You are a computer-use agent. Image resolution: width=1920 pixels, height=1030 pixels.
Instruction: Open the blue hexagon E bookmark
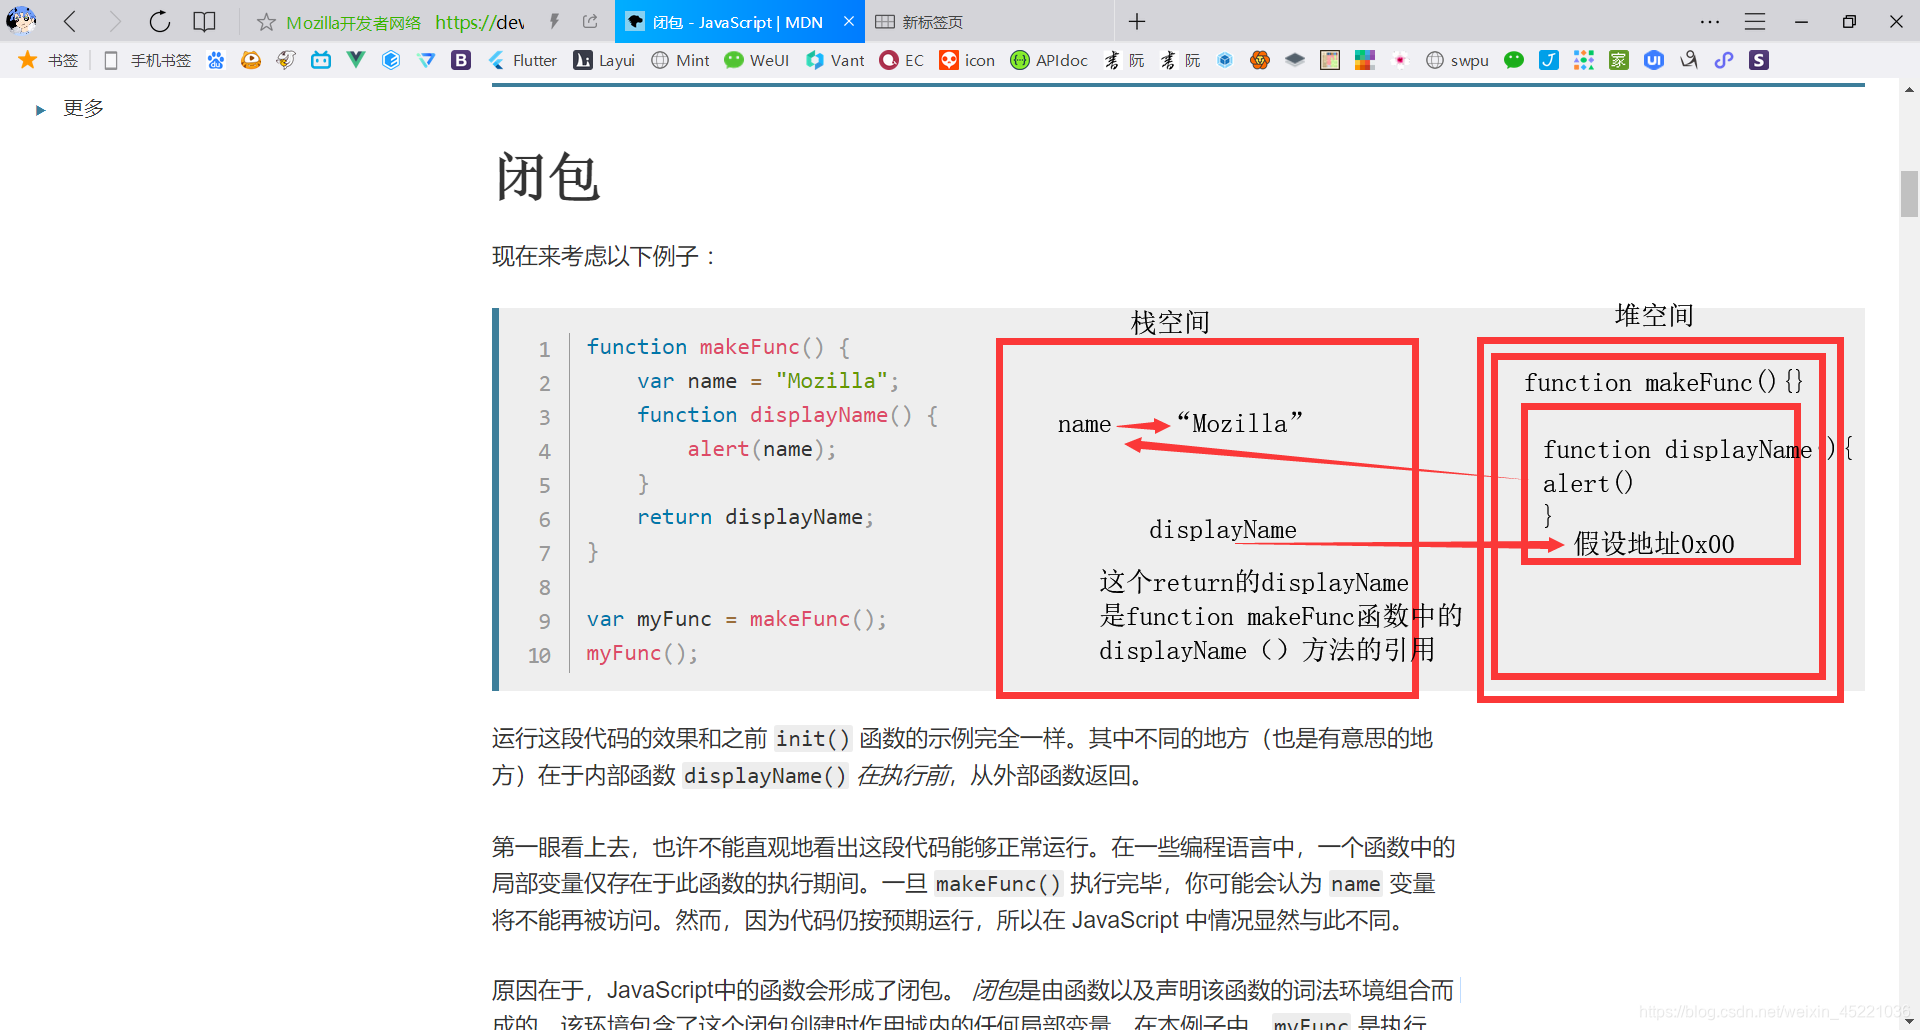click(391, 60)
